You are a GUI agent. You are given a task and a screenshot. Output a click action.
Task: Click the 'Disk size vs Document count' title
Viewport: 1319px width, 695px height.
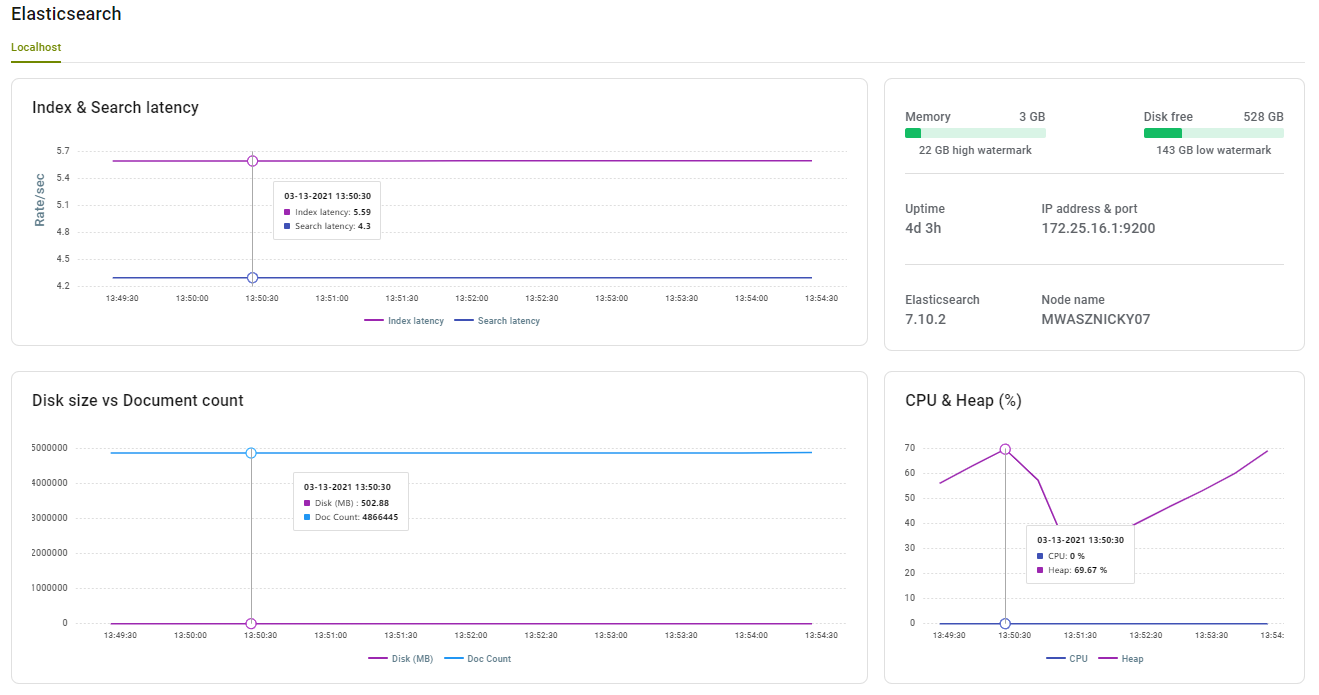pyautogui.click(x=138, y=400)
